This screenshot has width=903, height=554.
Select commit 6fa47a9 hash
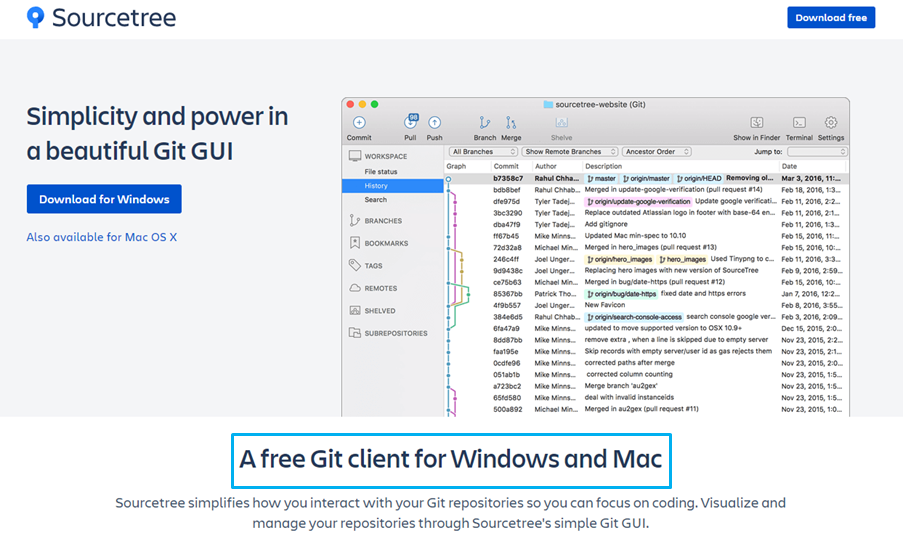pos(506,328)
